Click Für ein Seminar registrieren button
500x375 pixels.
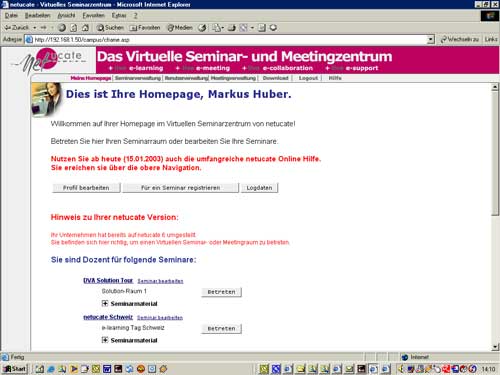click(180, 188)
